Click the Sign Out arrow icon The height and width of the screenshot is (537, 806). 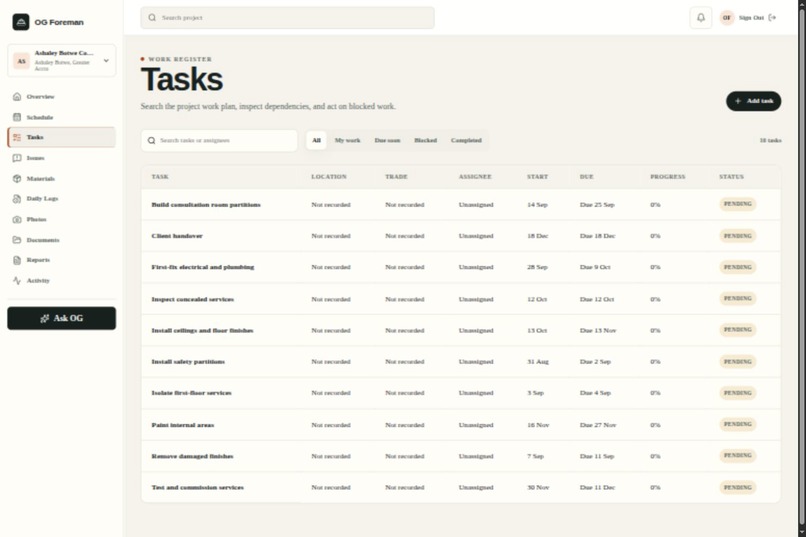click(772, 17)
